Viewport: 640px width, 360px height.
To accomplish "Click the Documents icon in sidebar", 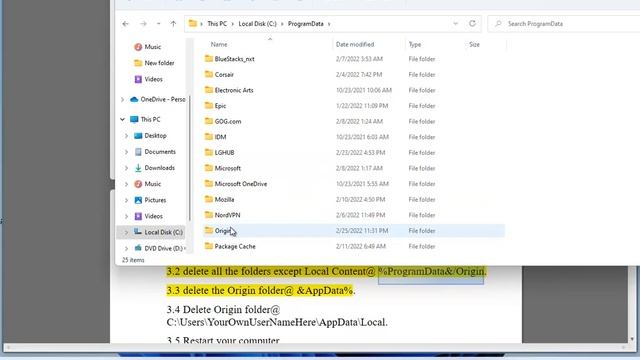I will [138, 151].
